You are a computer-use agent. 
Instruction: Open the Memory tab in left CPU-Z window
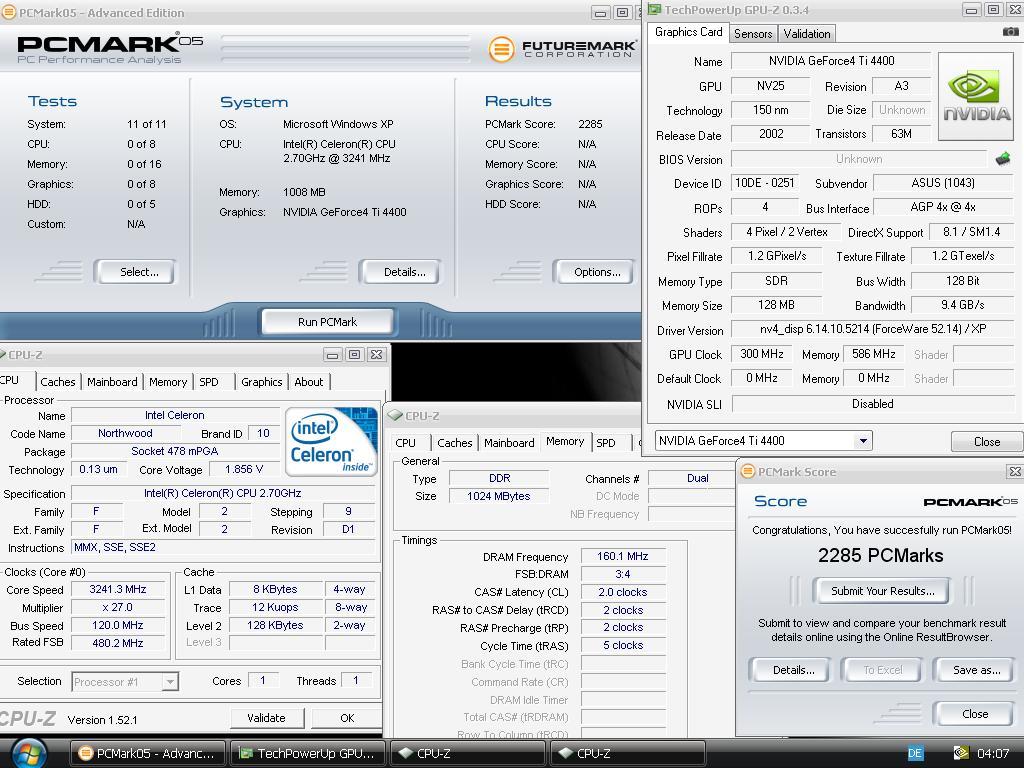point(168,382)
